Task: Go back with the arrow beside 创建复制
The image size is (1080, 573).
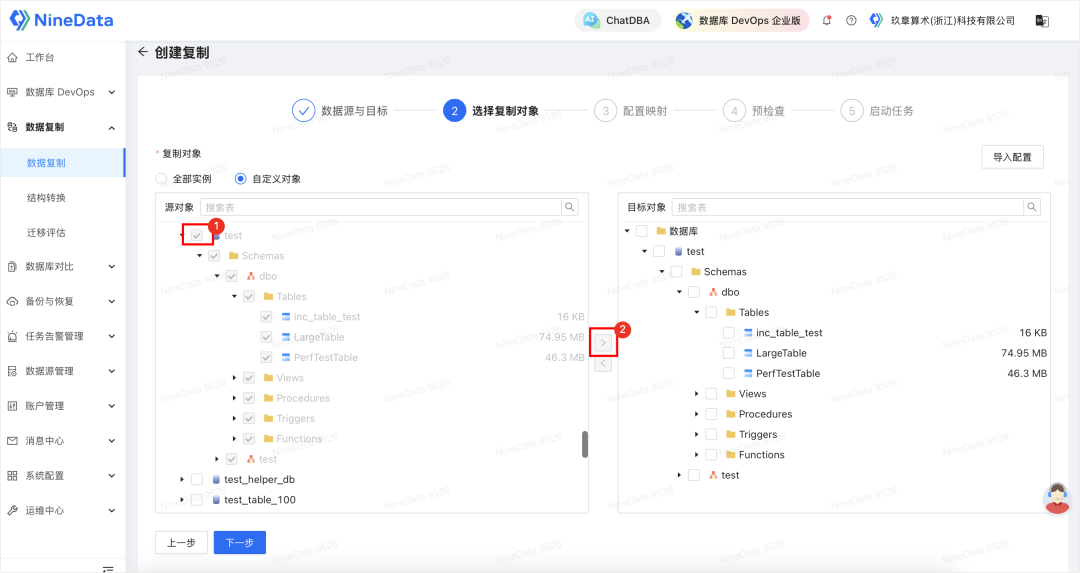Action: 143,52
